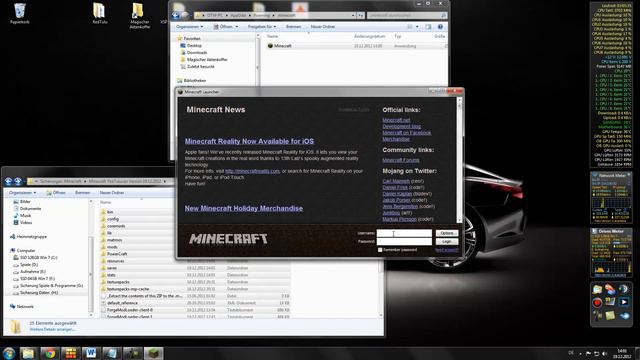Screen dimensions: 640x360
Task: Click the refresh button next to the upper address bar
Action: [x=361, y=15]
